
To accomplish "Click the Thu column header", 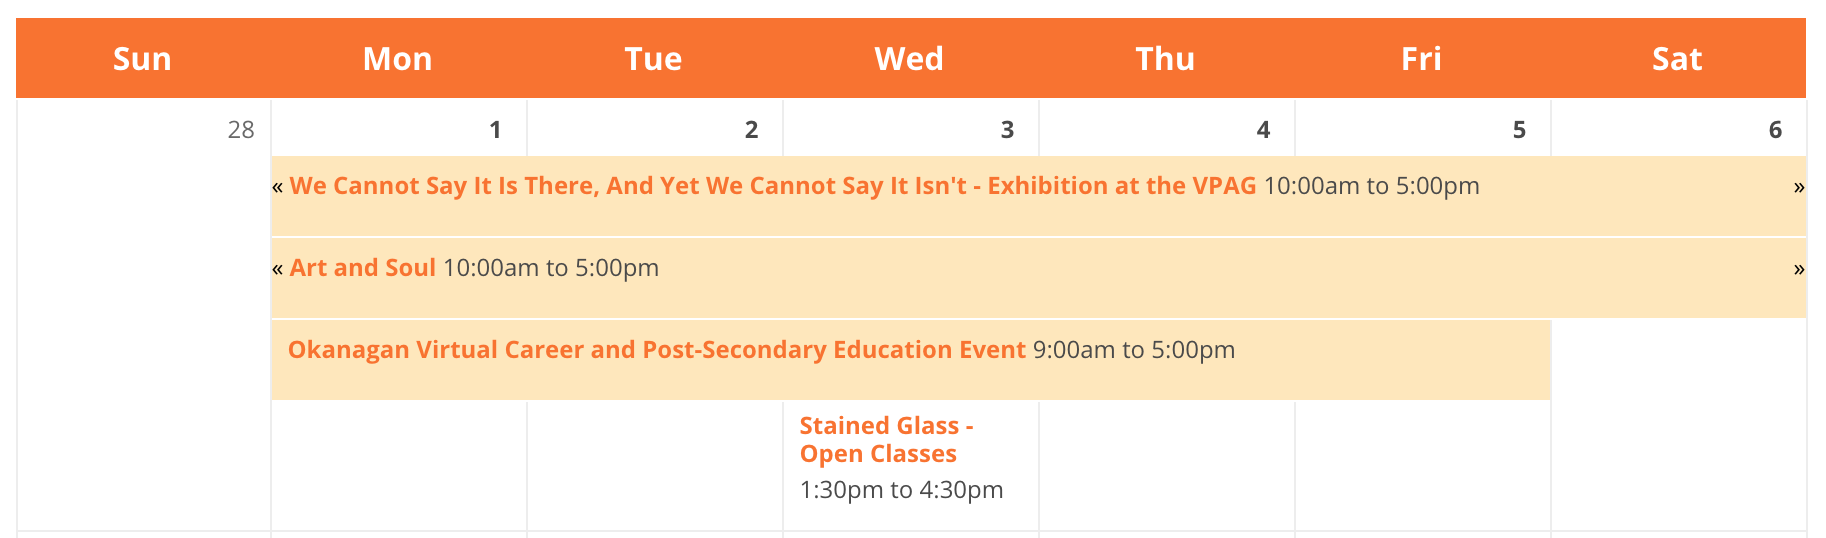I will [1166, 58].
